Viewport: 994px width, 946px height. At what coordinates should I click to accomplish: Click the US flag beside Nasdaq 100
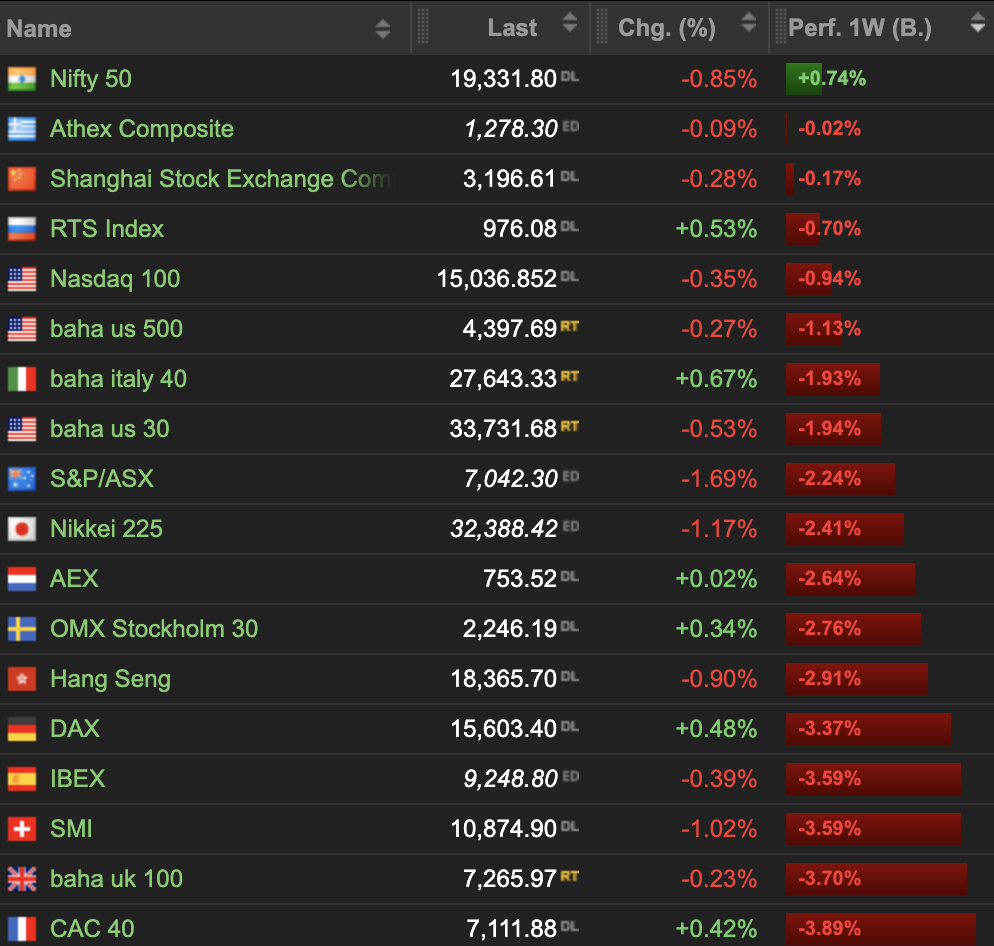22,279
